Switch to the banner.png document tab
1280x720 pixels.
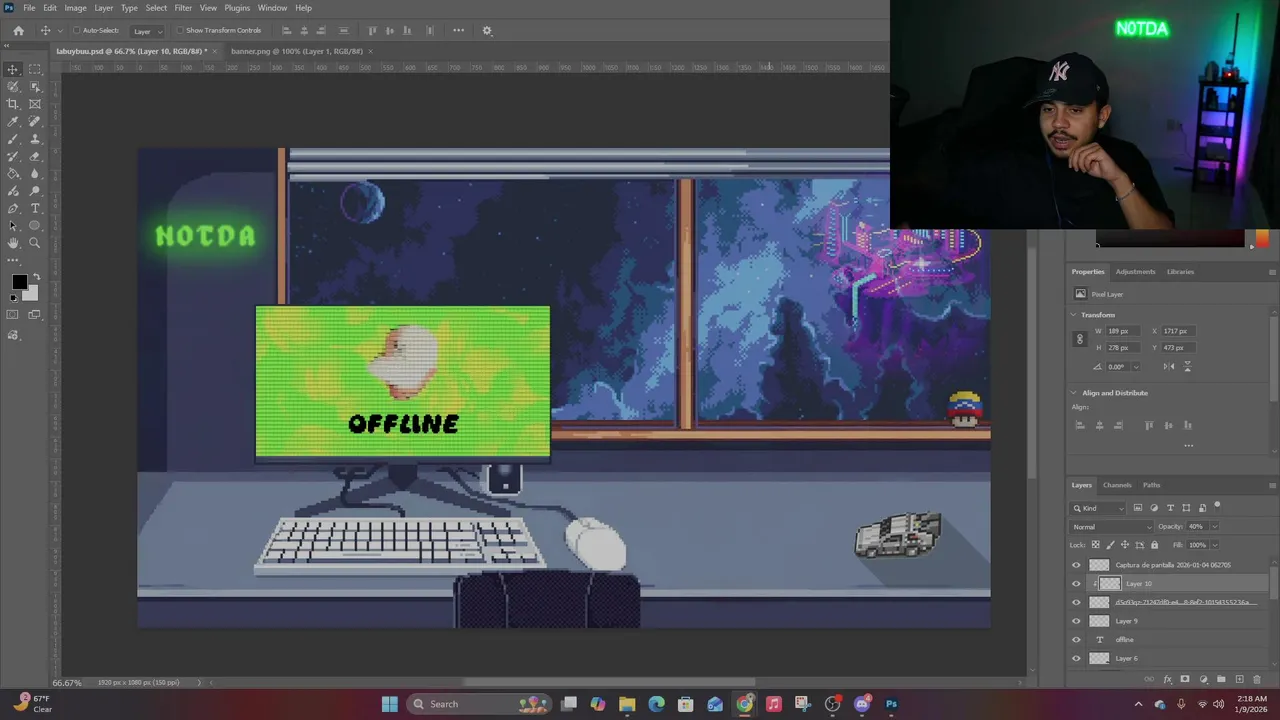pos(297,51)
